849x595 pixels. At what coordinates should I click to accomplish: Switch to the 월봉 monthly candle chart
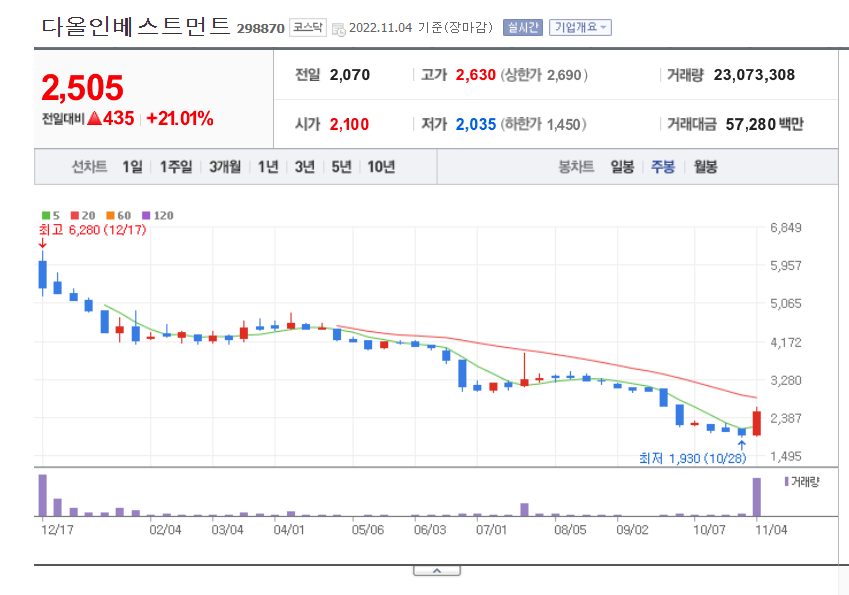(x=706, y=167)
